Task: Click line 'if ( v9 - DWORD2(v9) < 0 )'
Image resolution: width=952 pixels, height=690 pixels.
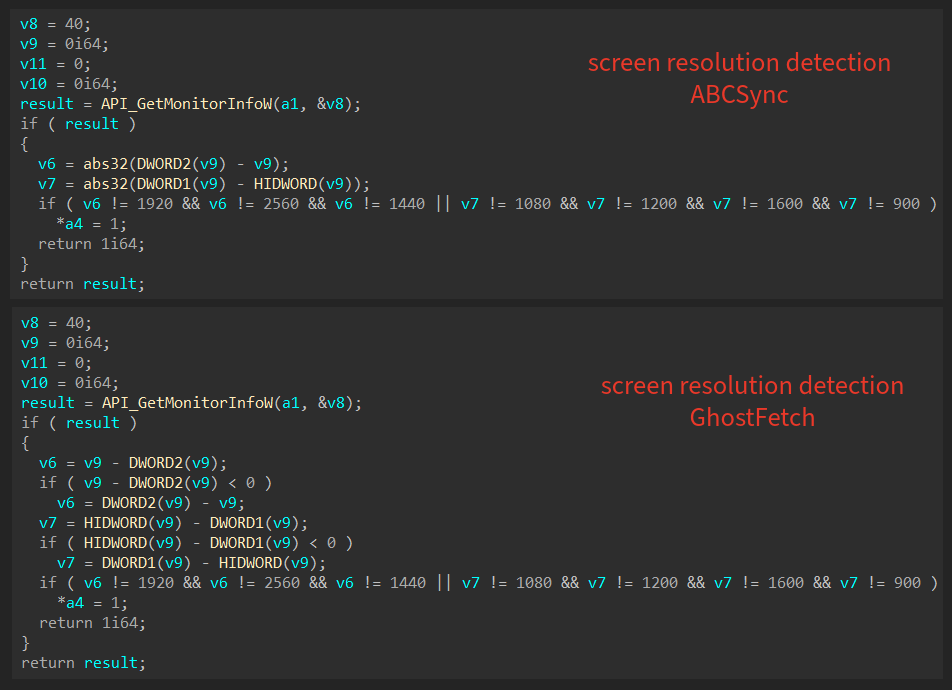Action: coord(155,483)
